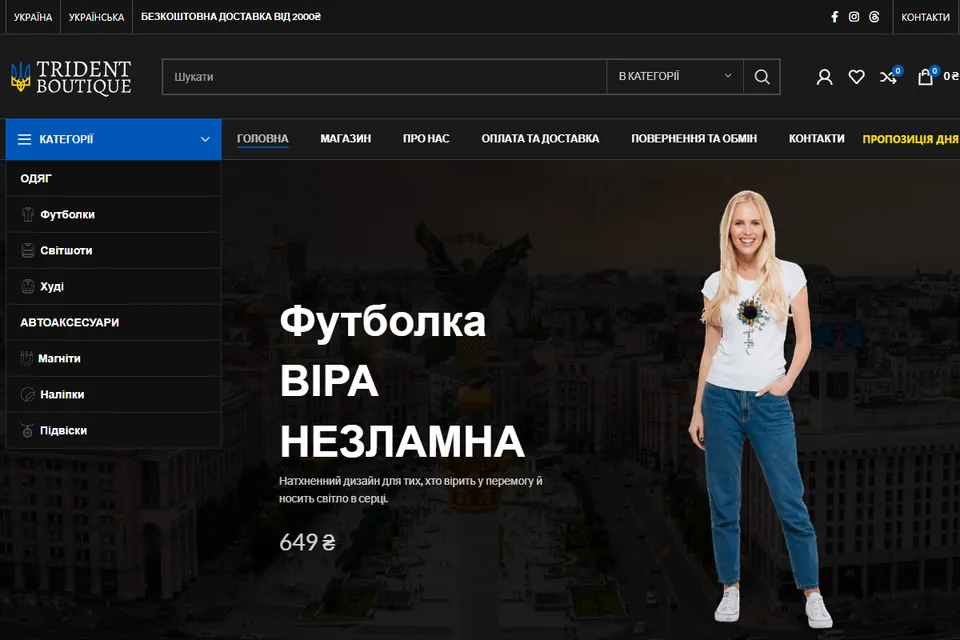Open the Україна country selector
The width and height of the screenshot is (960, 640).
coord(33,17)
